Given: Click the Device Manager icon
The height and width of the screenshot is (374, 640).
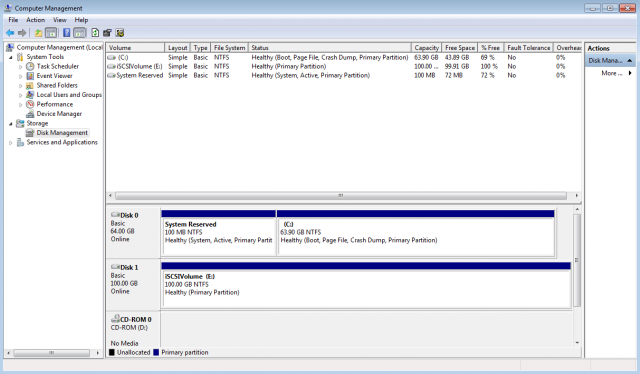Looking at the screenshot, I should [x=30, y=114].
